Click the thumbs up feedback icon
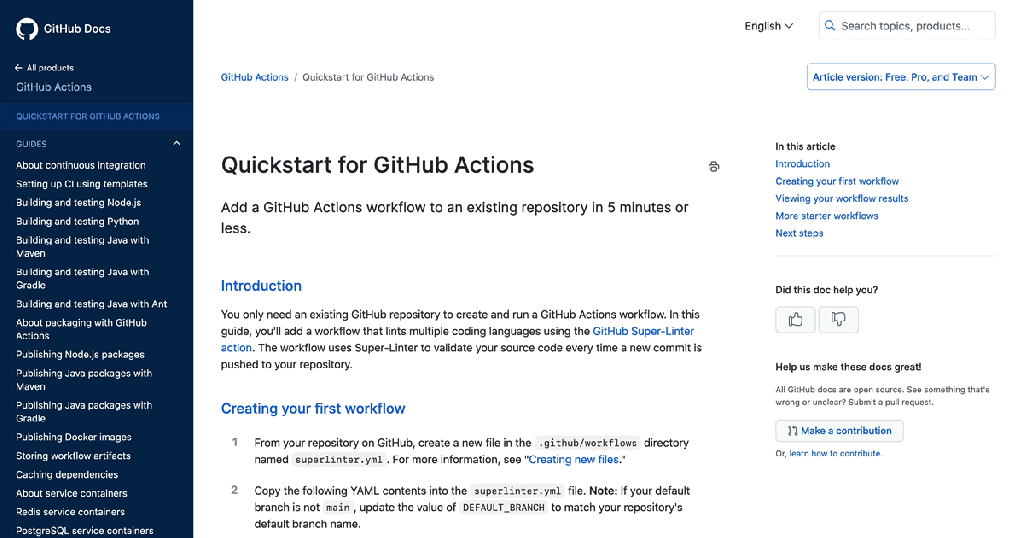 [x=795, y=320]
